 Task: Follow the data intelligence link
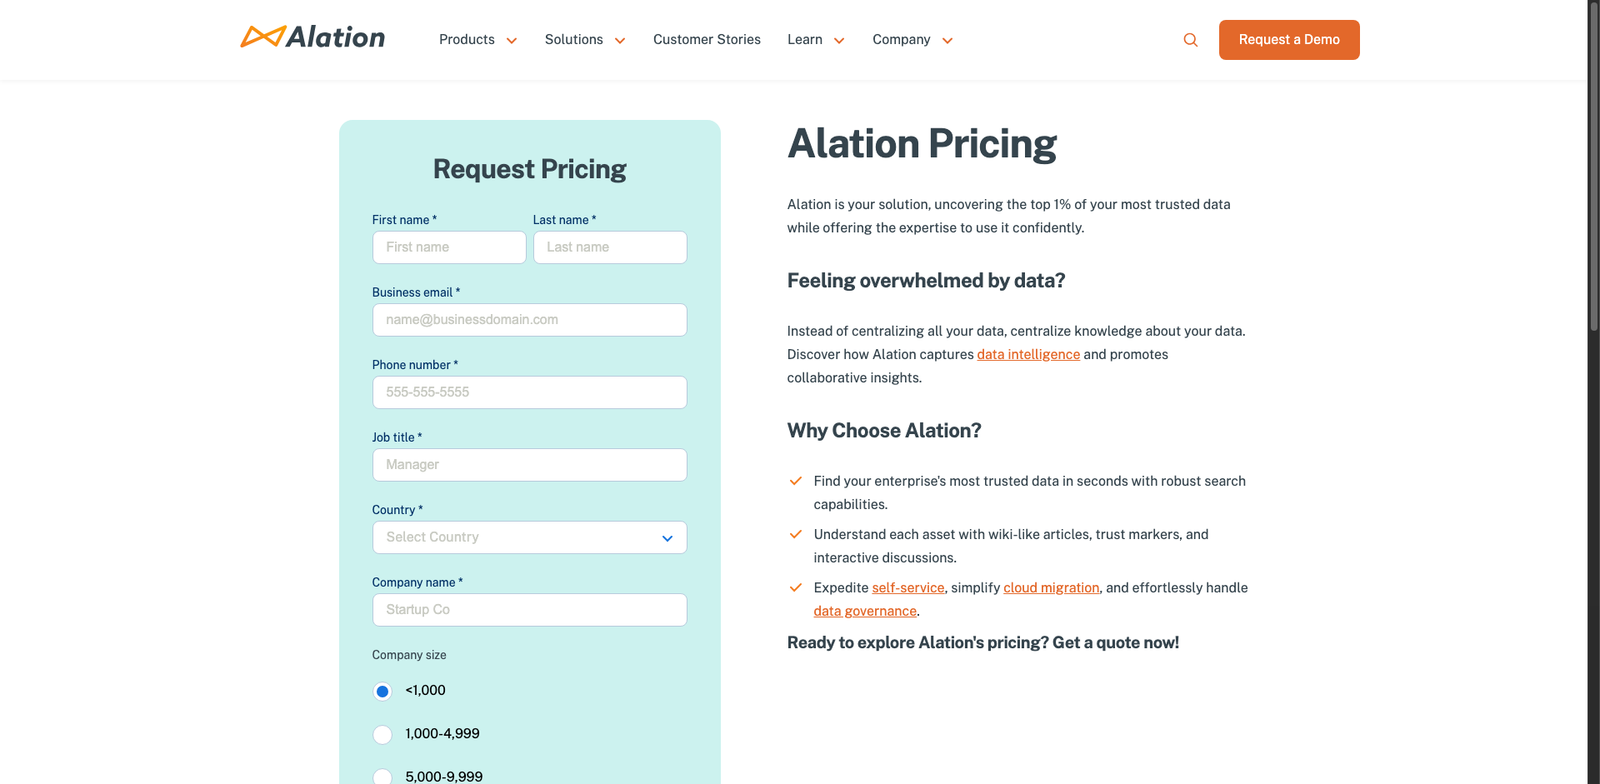tap(1028, 354)
